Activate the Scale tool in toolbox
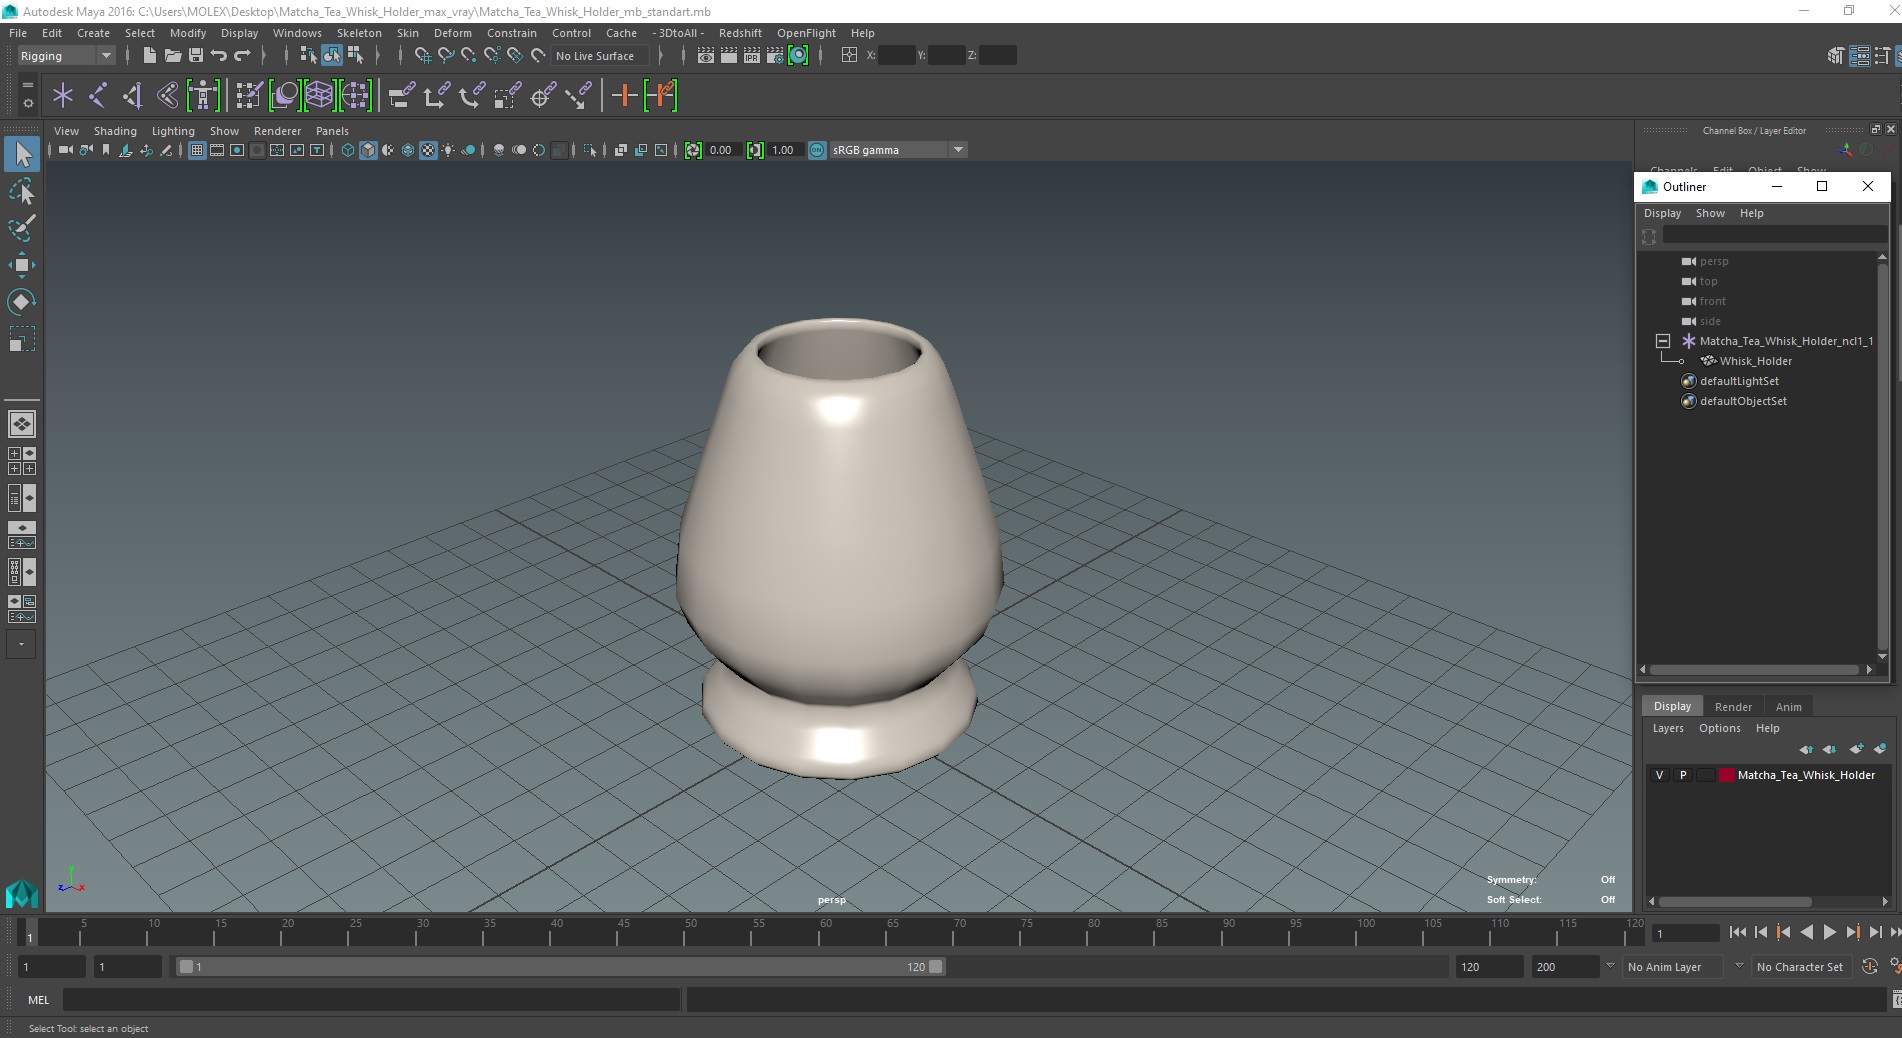Image resolution: width=1902 pixels, height=1038 pixels. pos(22,339)
